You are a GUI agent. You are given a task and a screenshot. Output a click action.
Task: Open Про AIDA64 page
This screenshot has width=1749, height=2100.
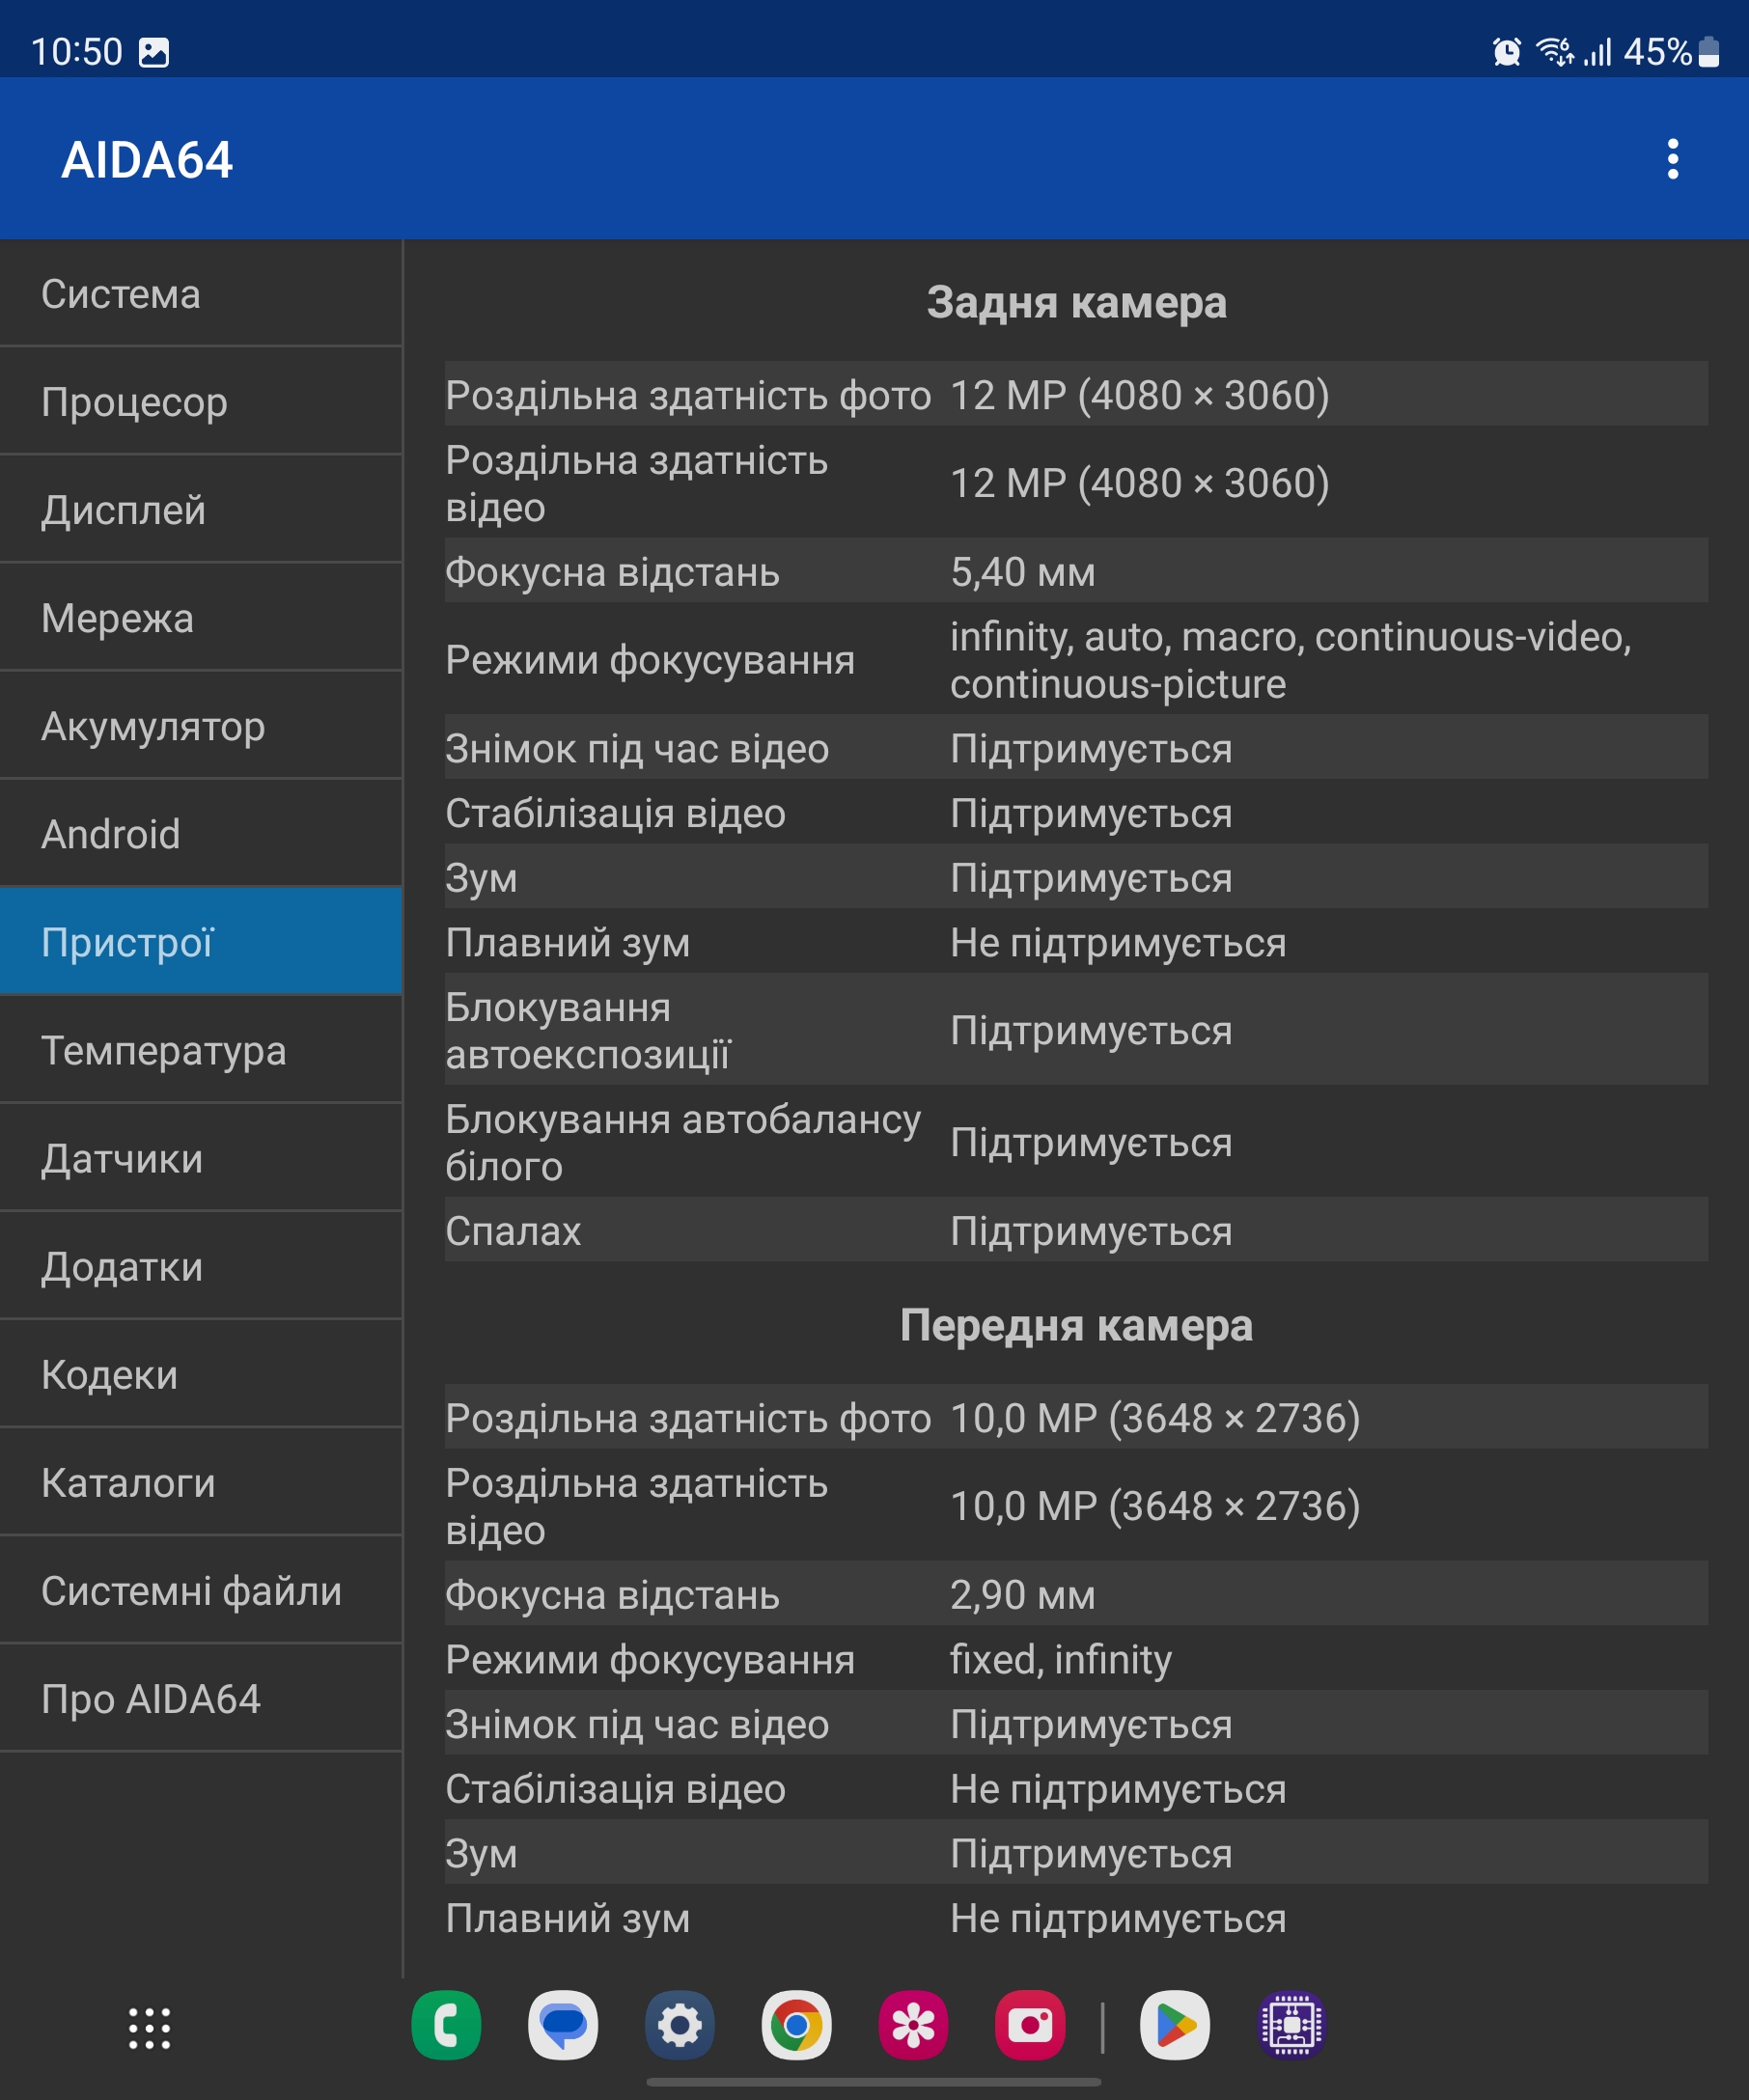[x=201, y=1698]
